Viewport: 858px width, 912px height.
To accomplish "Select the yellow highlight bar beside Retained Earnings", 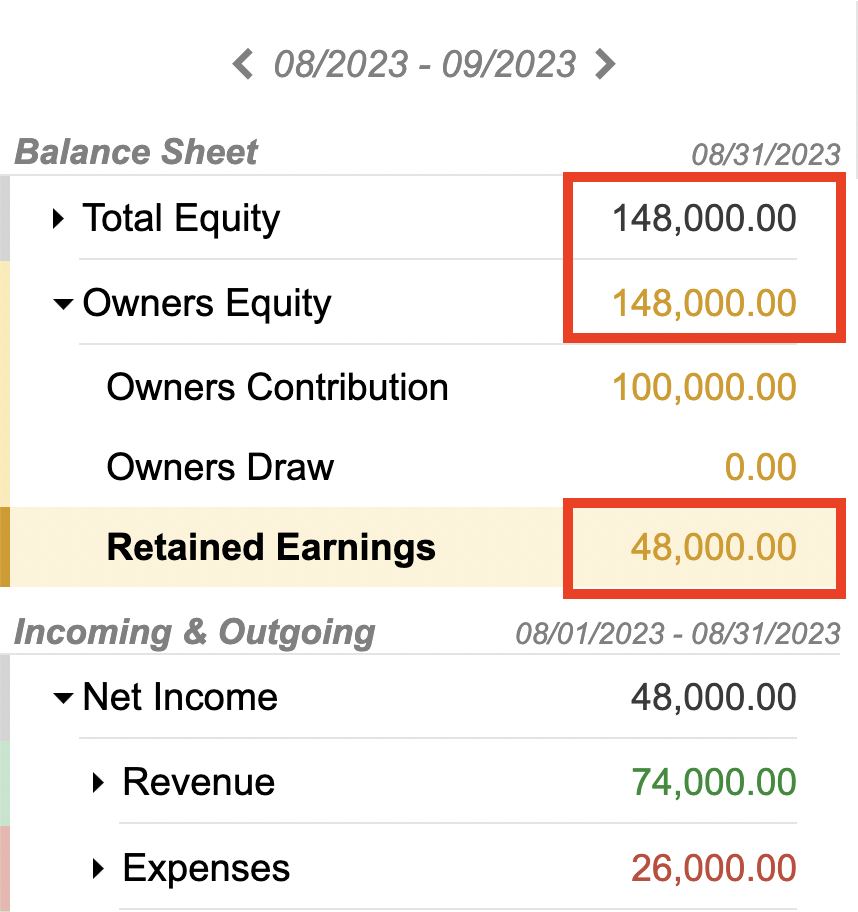I will [x=6, y=548].
